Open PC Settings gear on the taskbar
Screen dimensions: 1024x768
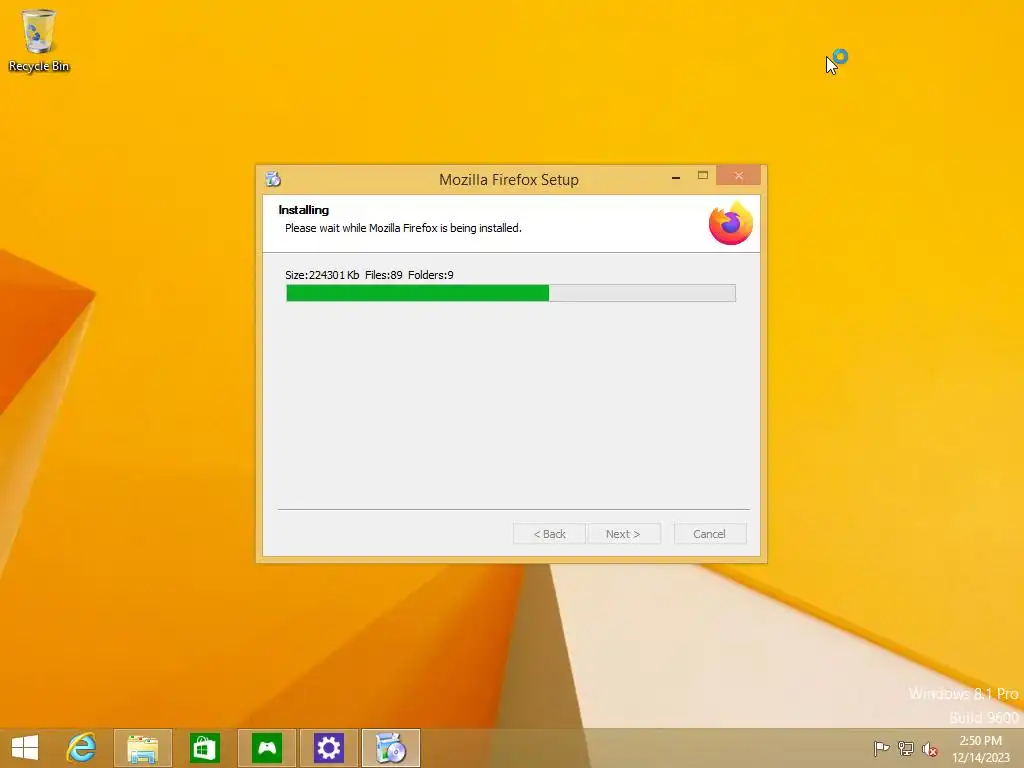328,748
